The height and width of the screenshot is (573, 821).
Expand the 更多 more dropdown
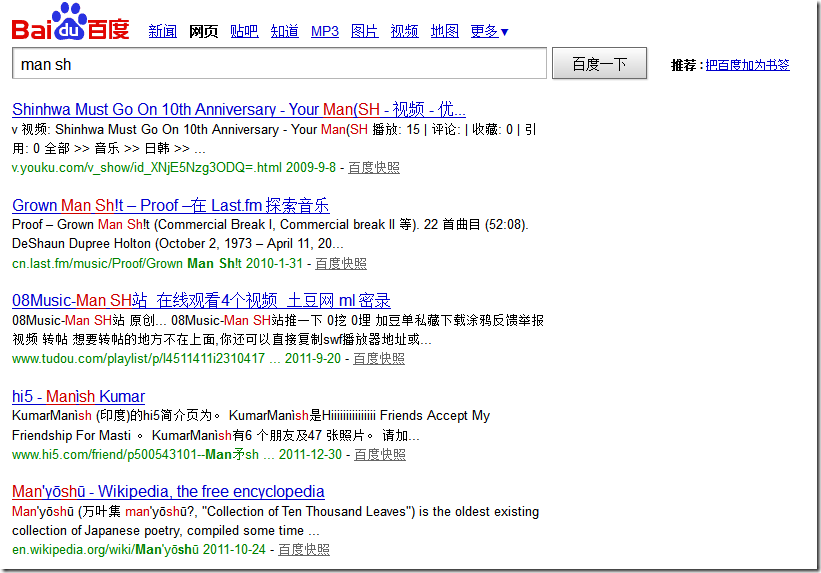[x=489, y=31]
